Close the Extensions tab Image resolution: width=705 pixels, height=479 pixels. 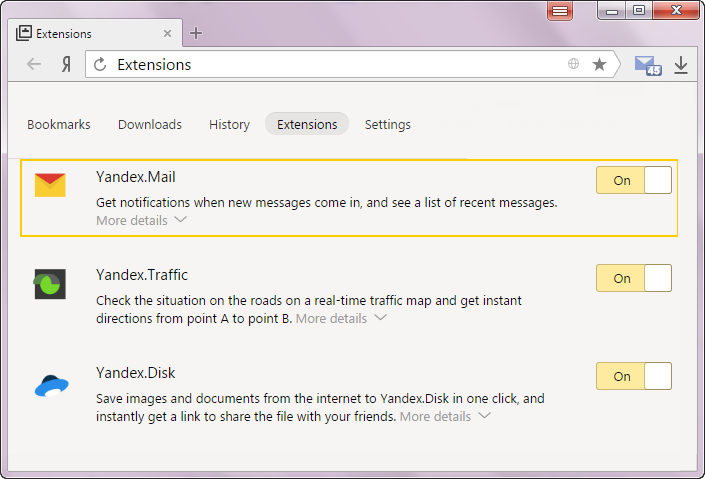[167, 34]
